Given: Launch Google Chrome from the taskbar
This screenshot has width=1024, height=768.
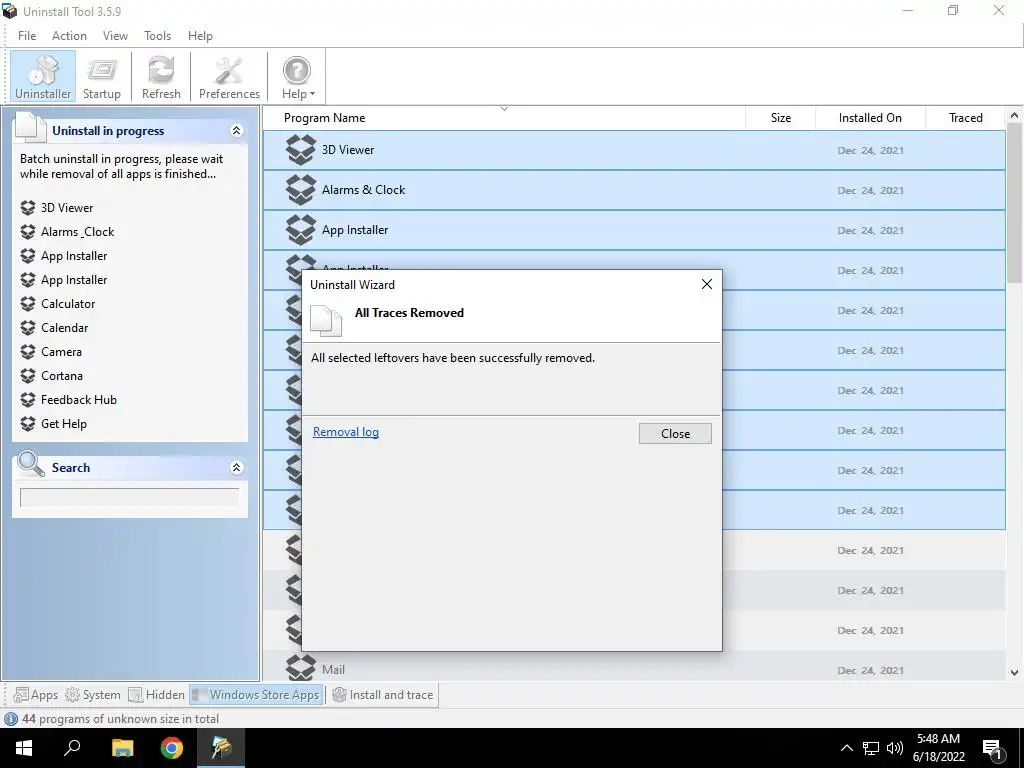Looking at the screenshot, I should click(172, 748).
